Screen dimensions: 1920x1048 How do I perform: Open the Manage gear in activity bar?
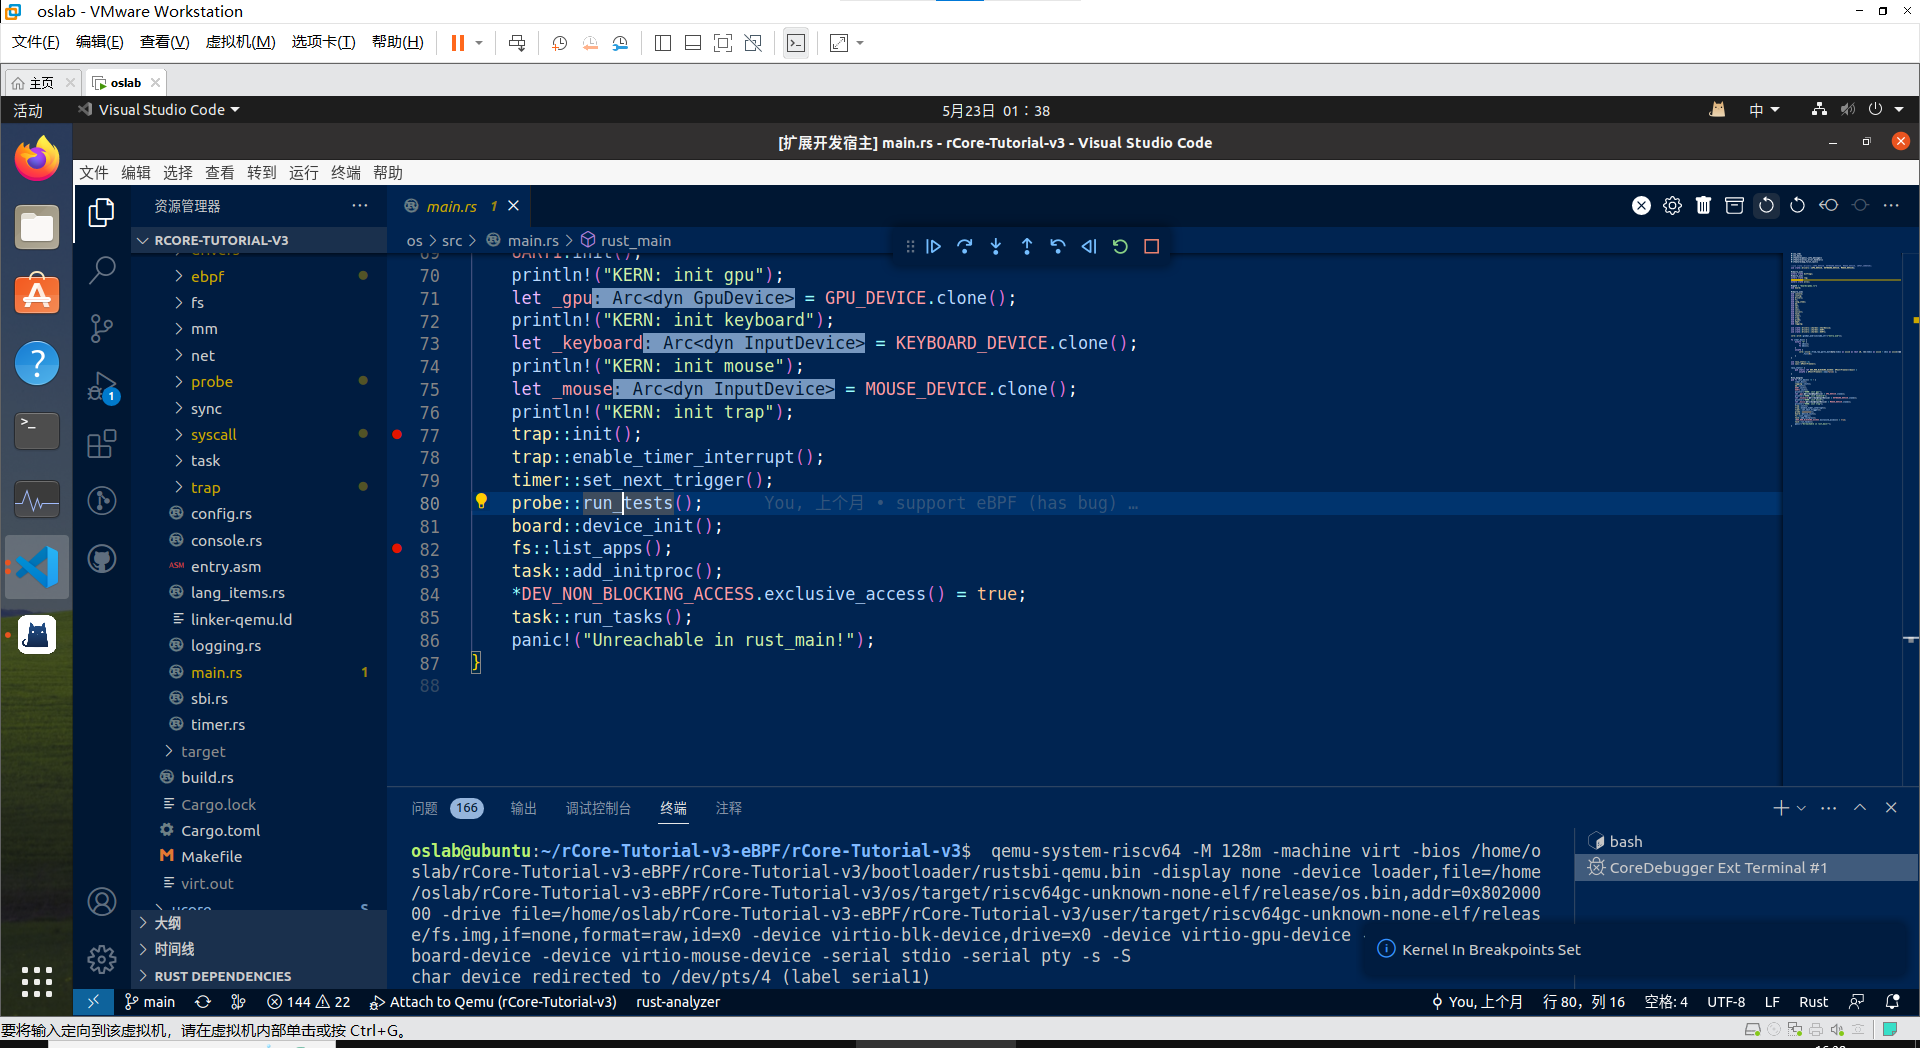pyautogui.click(x=101, y=960)
